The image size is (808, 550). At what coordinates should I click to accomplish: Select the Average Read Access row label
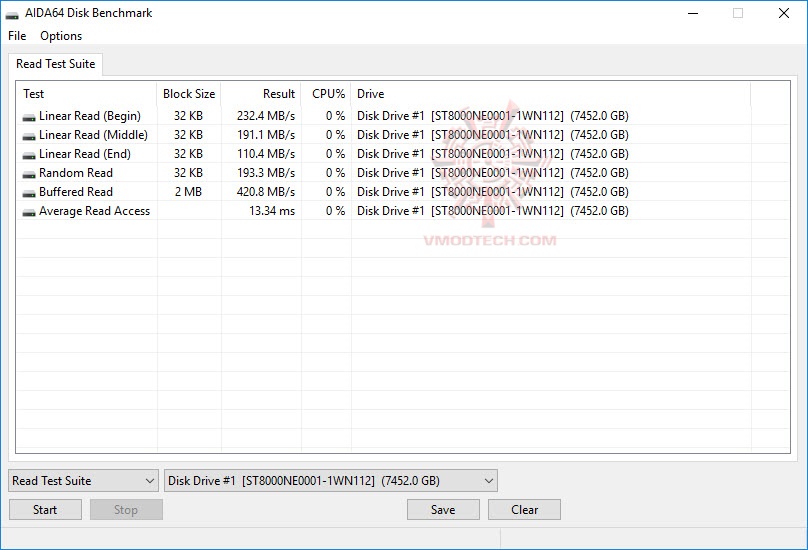[94, 211]
